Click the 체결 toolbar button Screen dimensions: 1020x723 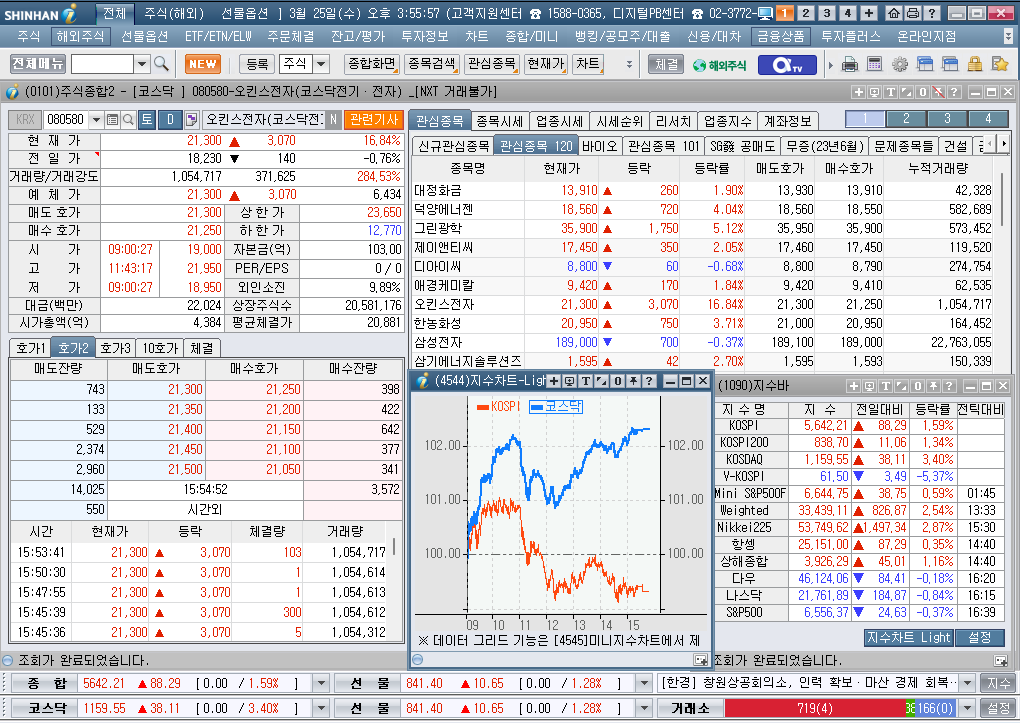(x=666, y=64)
